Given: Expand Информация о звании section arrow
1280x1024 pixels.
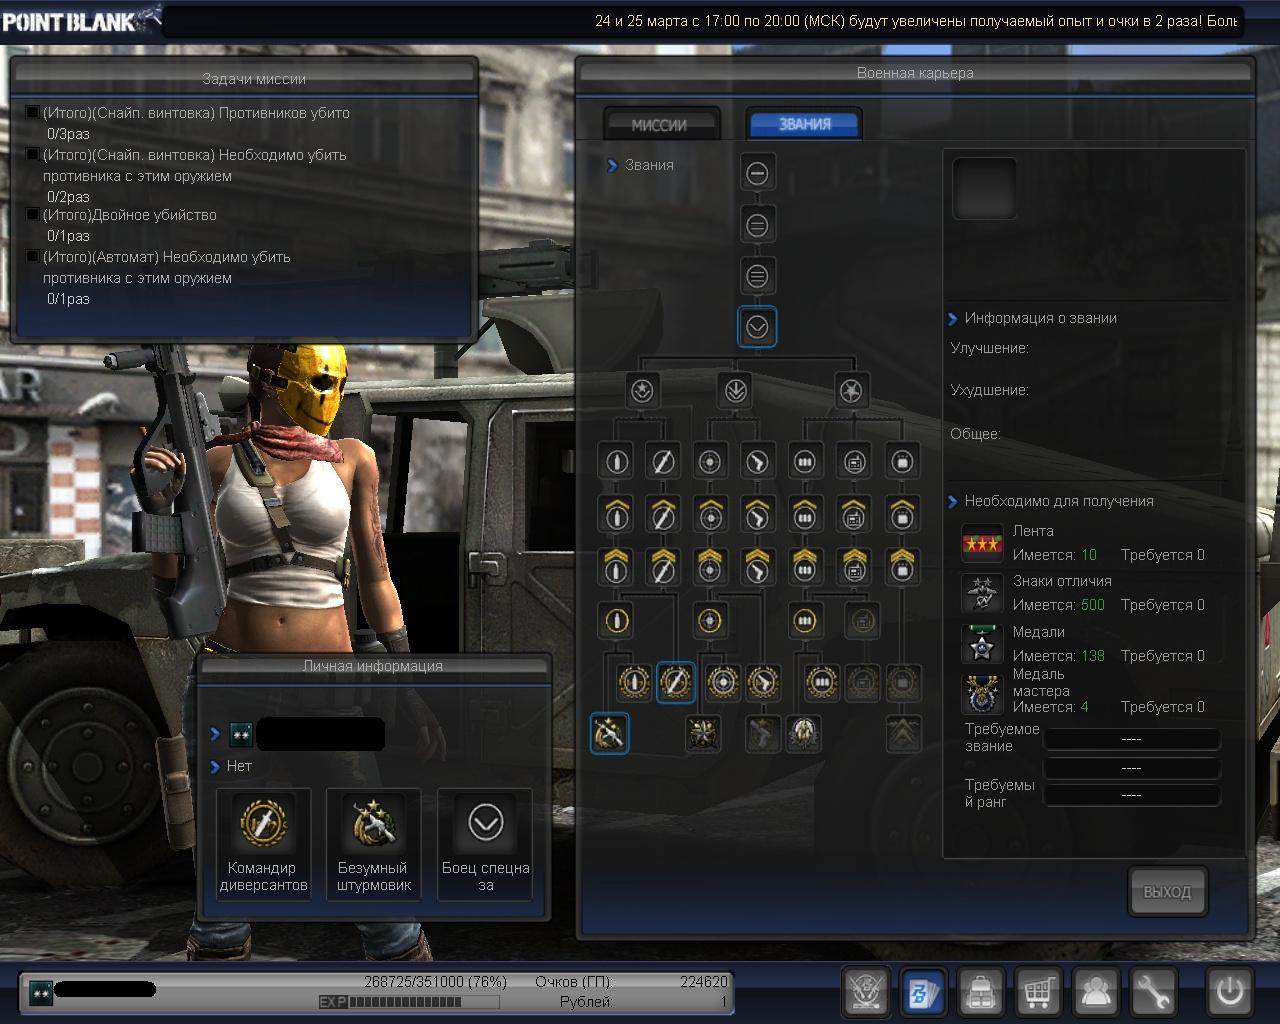Looking at the screenshot, I should coord(953,319).
